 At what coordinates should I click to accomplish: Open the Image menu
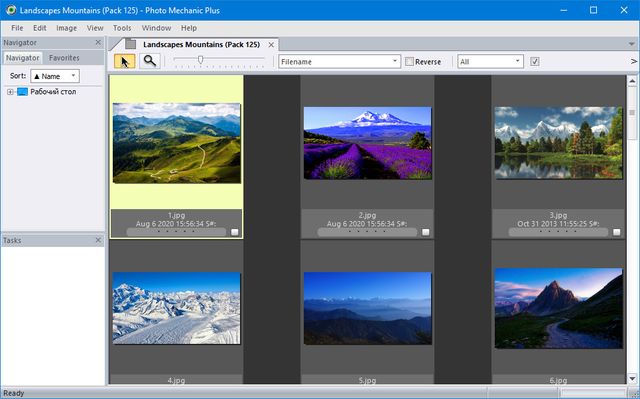pos(67,28)
